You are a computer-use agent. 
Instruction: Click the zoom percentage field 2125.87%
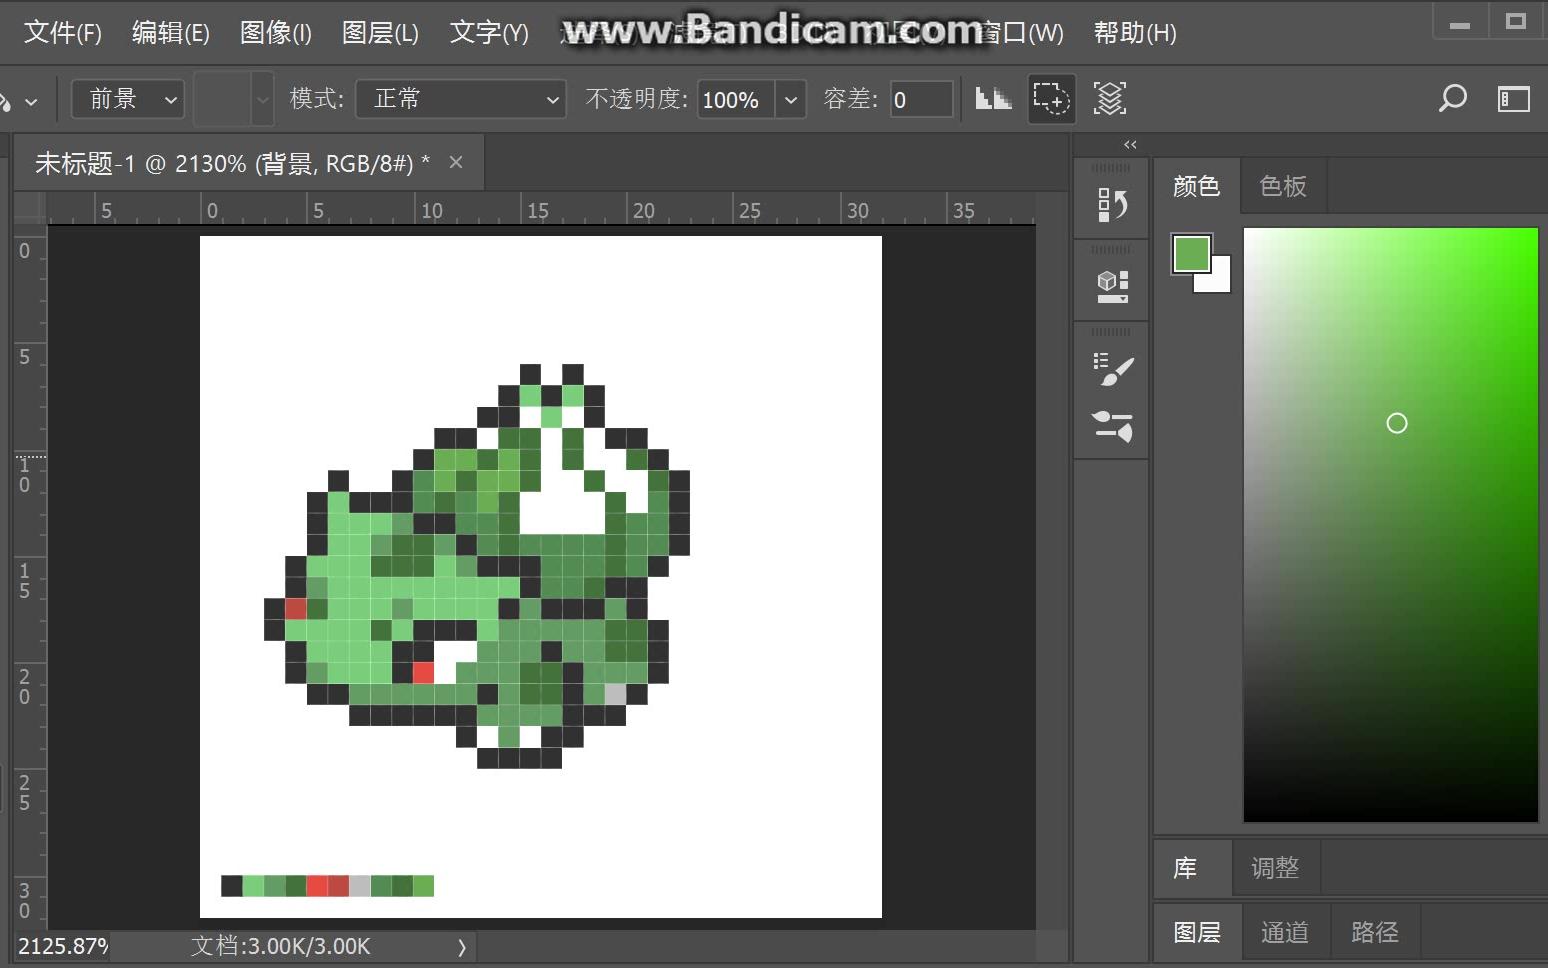(x=62, y=946)
